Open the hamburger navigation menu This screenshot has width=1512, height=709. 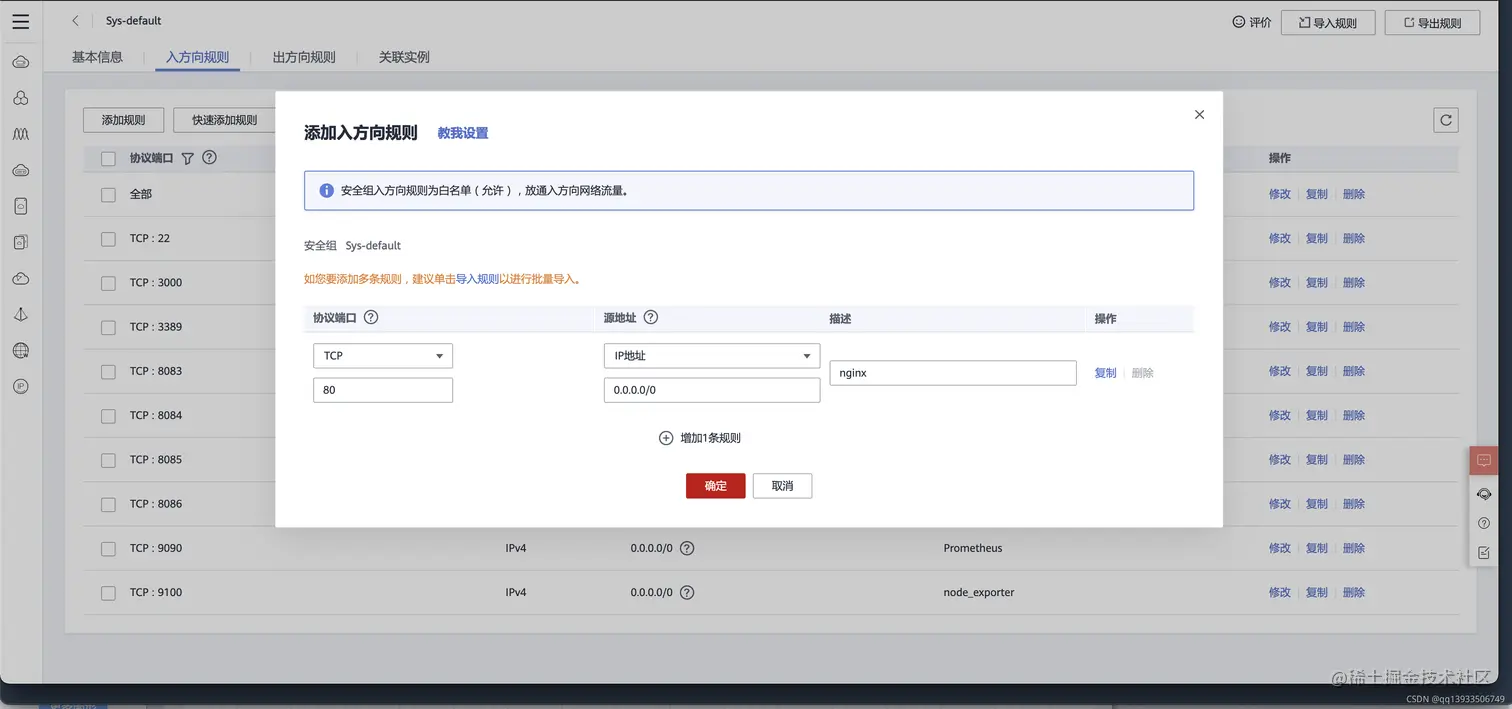coord(20,21)
